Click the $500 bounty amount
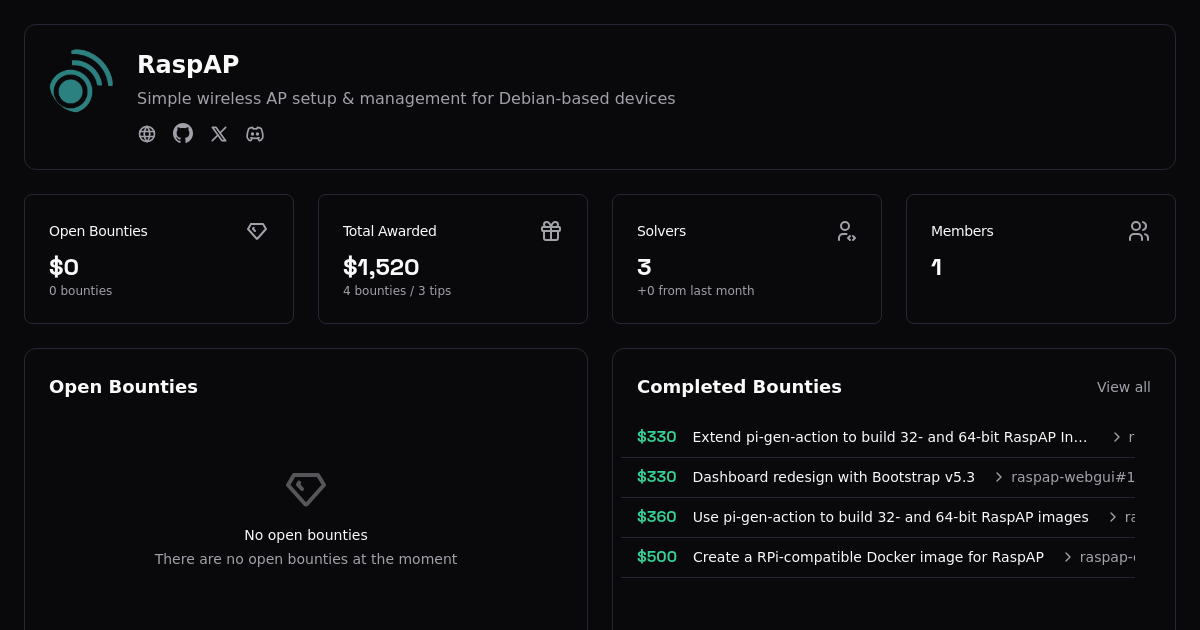 [x=656, y=557]
